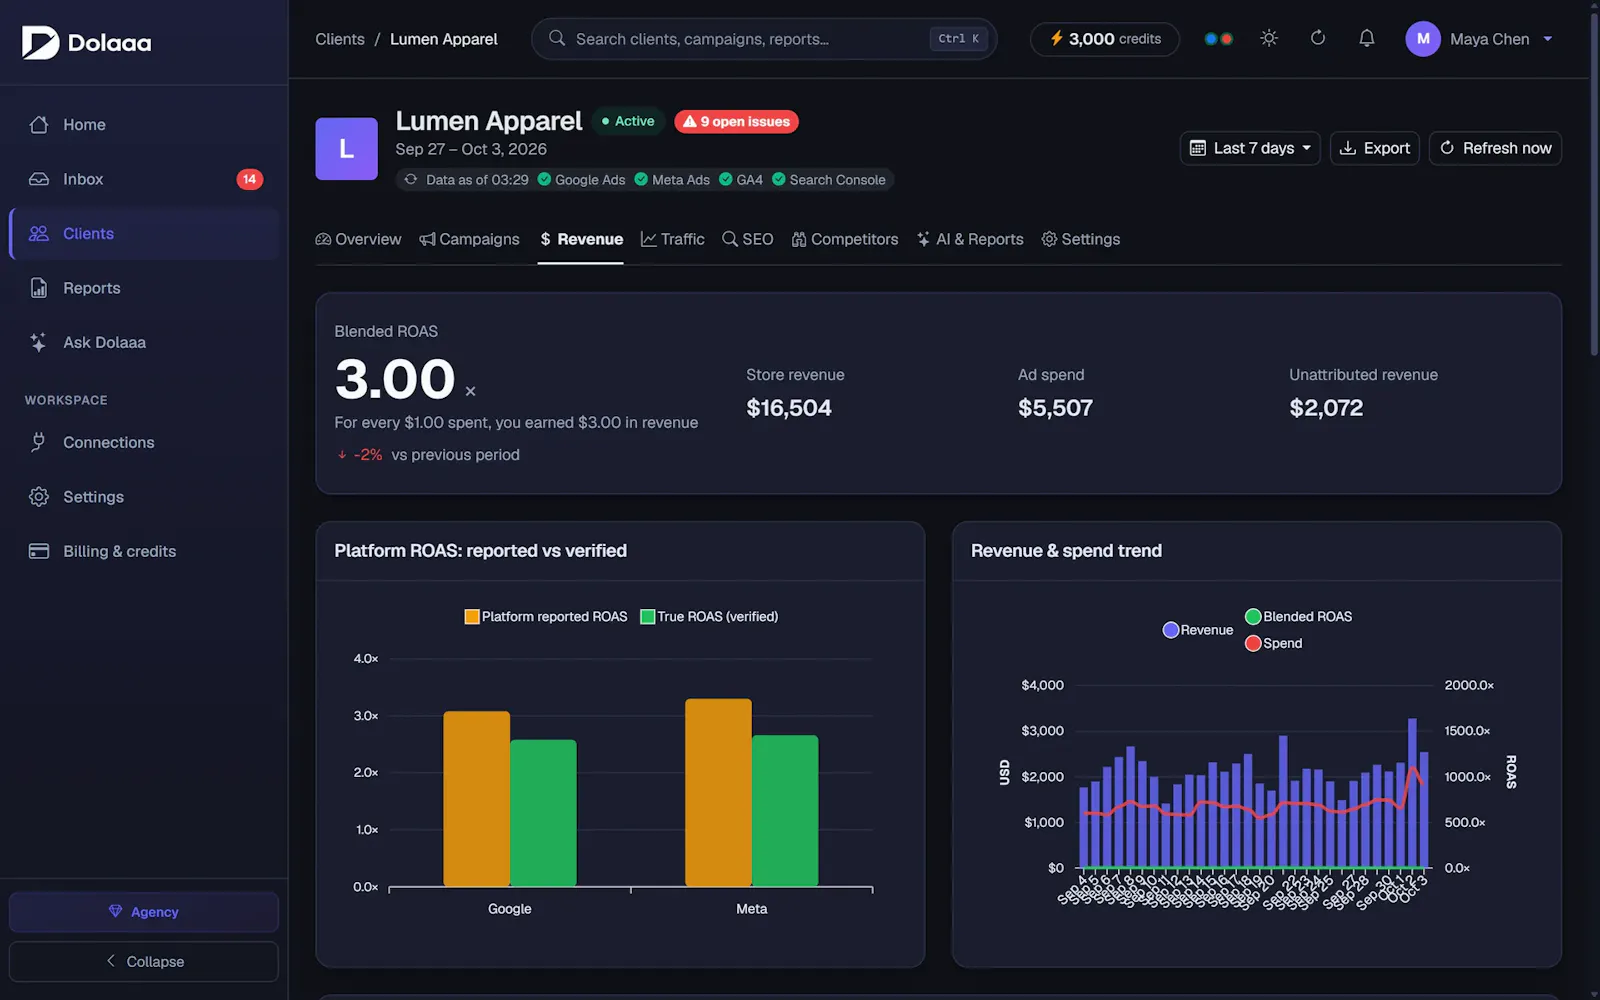The height and width of the screenshot is (1000, 1600).
Task: Toggle Spend series in trend legend
Action: pos(1273,643)
